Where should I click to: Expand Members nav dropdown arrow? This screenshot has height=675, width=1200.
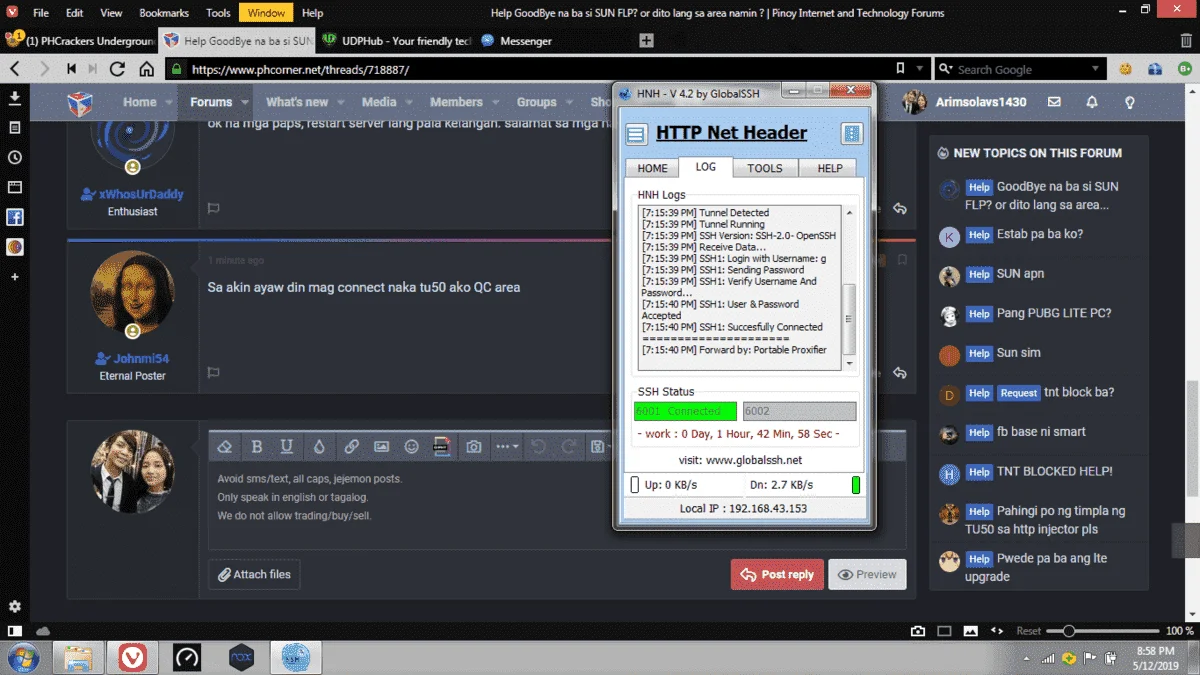pyautogui.click(x=494, y=102)
